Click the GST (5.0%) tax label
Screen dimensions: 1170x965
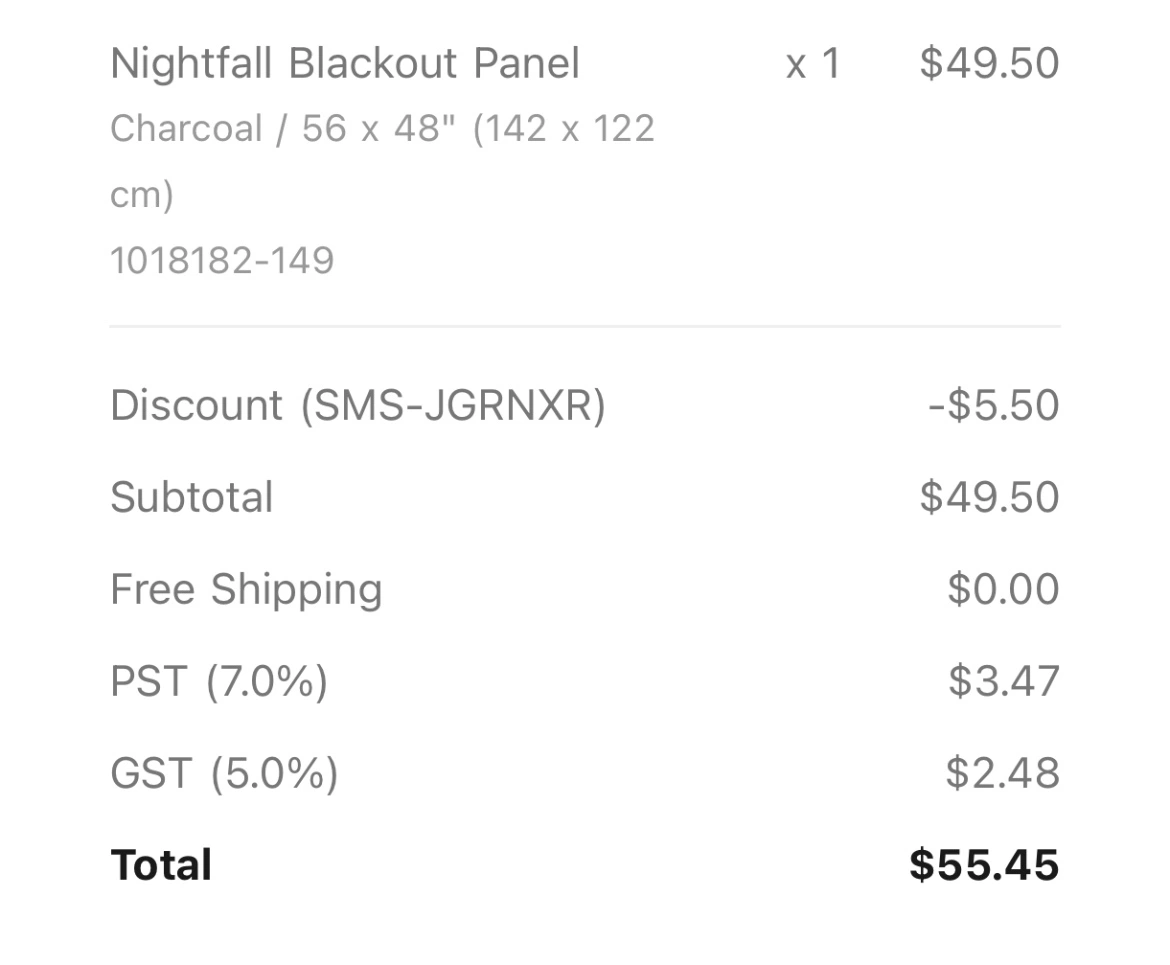coord(224,773)
